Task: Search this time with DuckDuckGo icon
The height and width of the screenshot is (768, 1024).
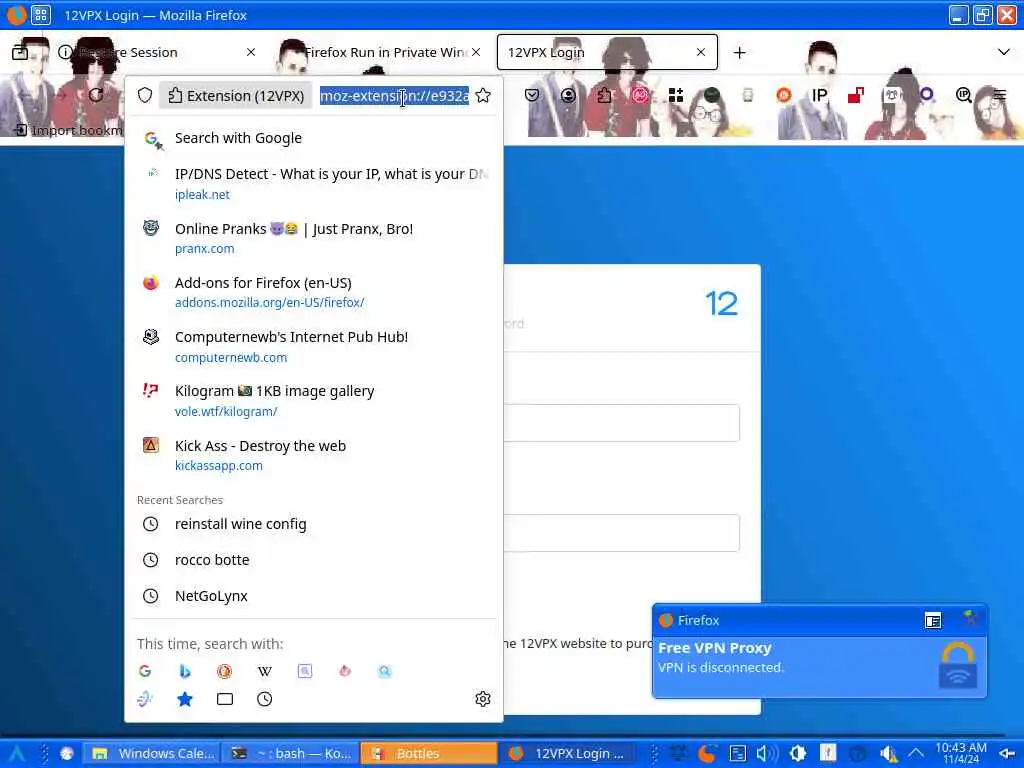Action: (x=225, y=671)
